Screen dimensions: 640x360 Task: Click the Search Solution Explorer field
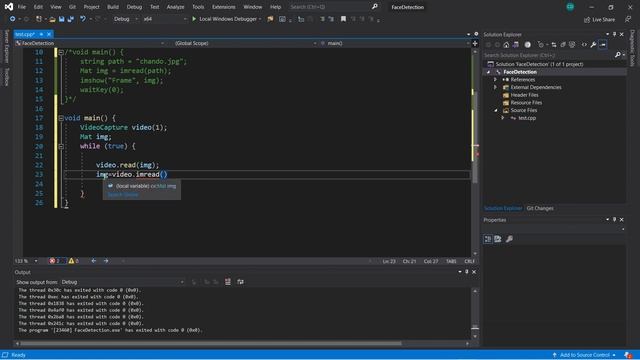point(548,55)
